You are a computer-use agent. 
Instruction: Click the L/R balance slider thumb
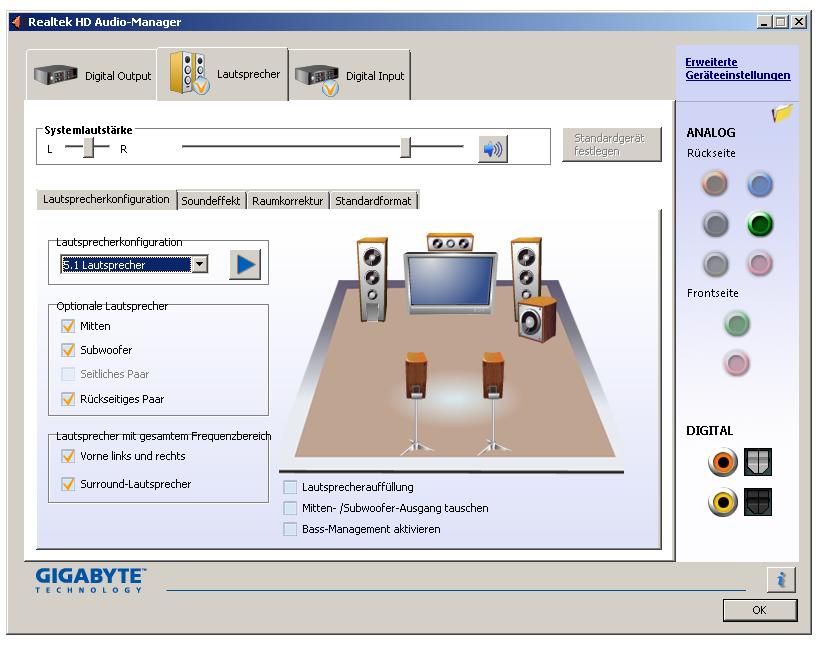[89, 147]
